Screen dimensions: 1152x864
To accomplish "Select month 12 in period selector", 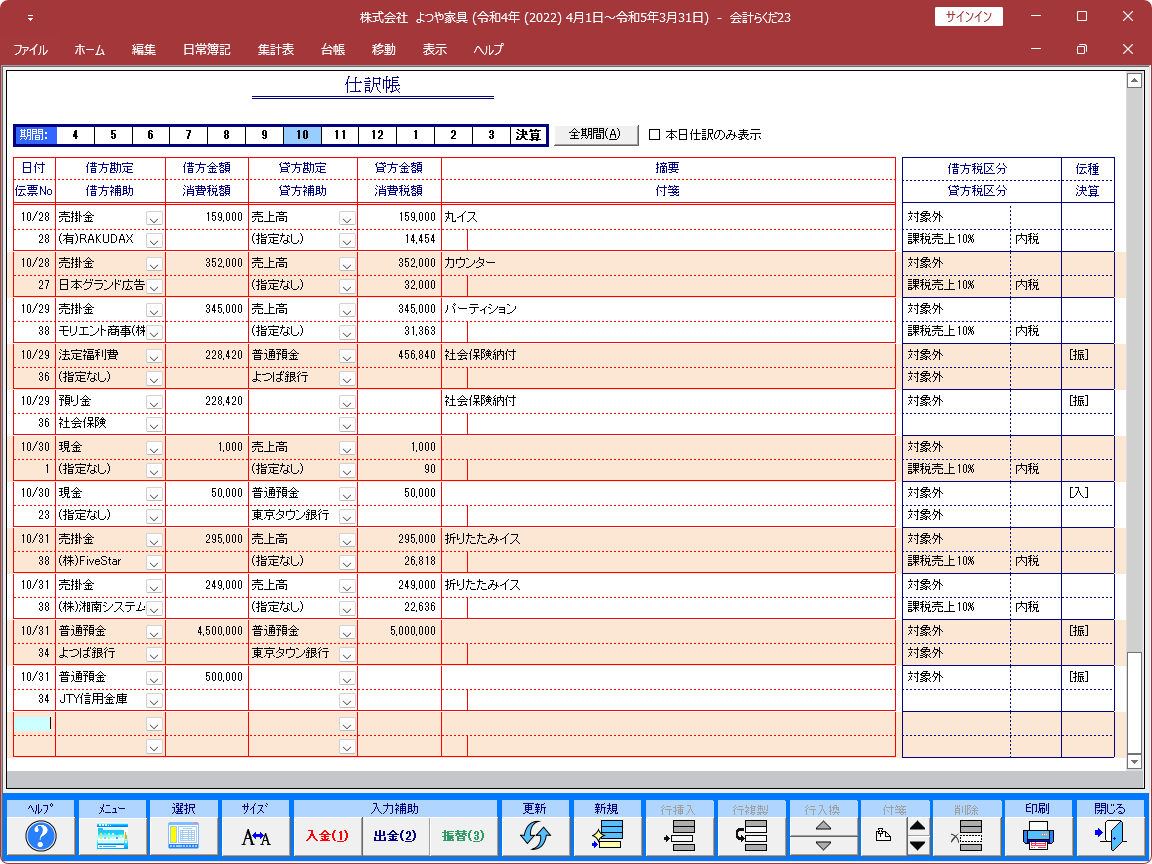I will [x=378, y=135].
